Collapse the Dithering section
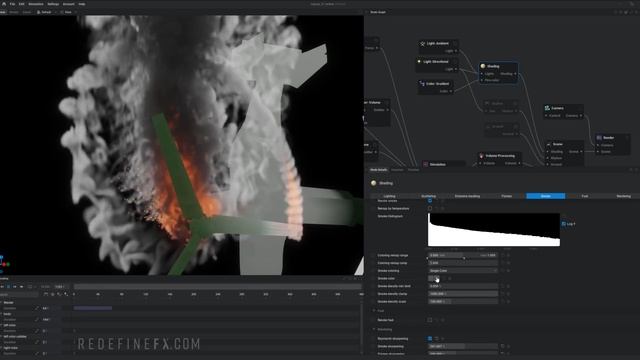The width and height of the screenshot is (640, 360). click(x=374, y=329)
